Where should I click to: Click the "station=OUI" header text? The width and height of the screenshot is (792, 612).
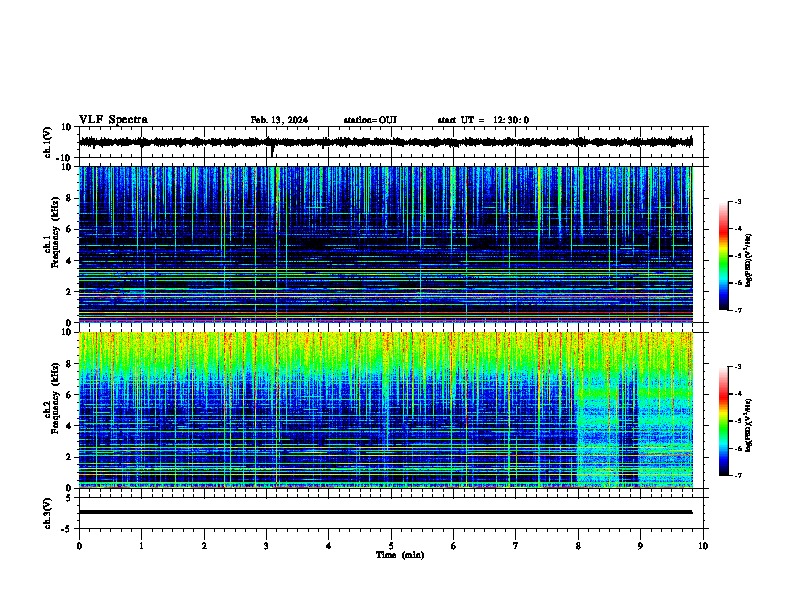click(370, 120)
